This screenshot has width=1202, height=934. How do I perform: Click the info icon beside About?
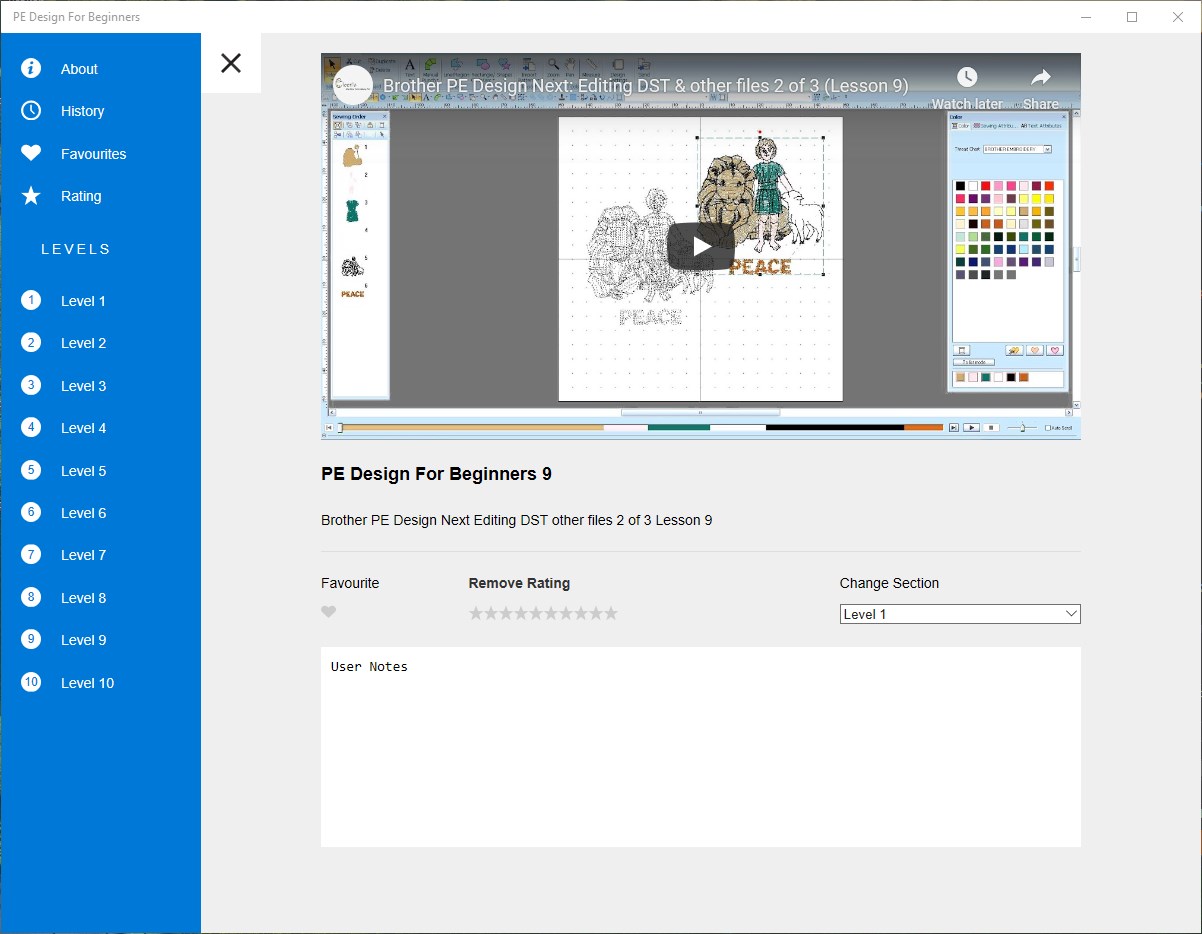pyautogui.click(x=31, y=68)
